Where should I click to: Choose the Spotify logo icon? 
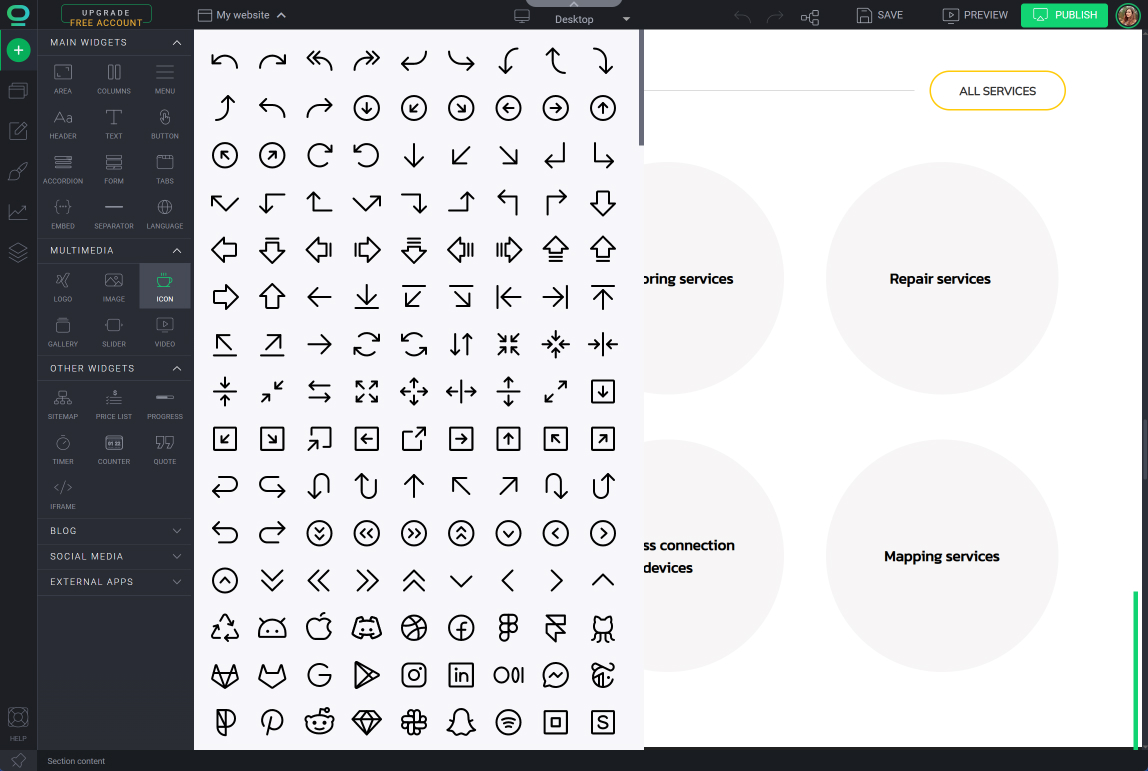click(x=508, y=722)
